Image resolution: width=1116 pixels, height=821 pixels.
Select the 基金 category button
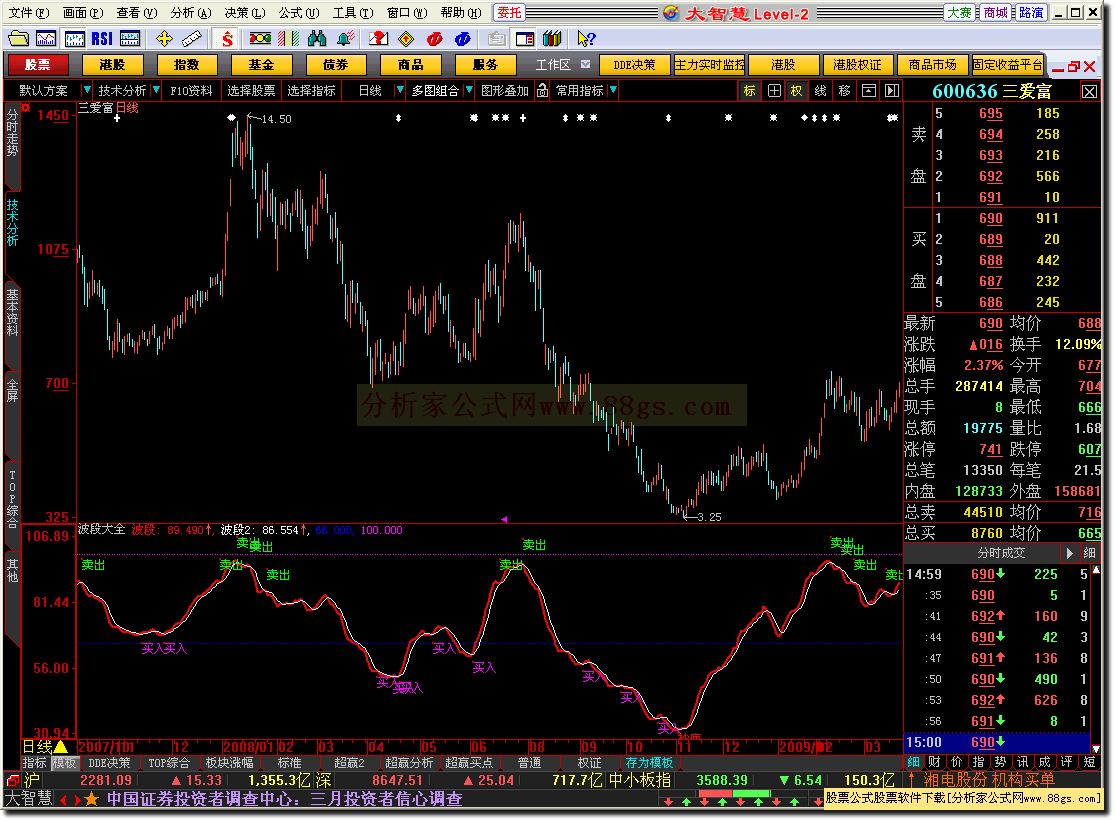click(x=261, y=65)
